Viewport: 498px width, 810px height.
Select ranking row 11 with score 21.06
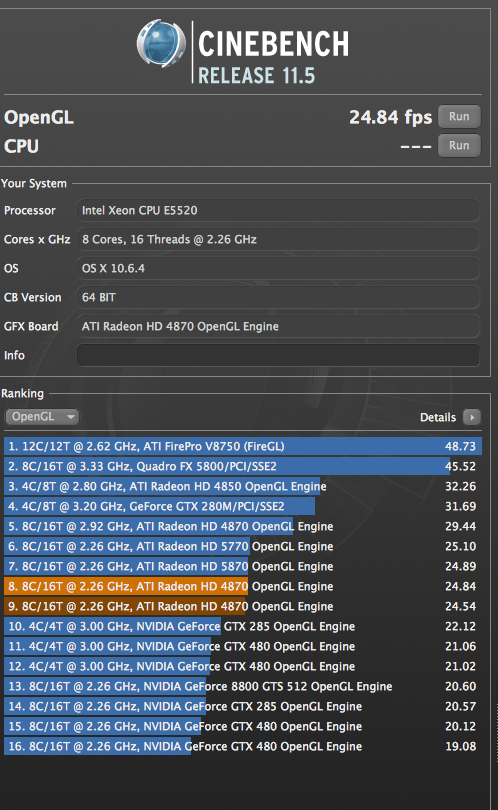243,646
